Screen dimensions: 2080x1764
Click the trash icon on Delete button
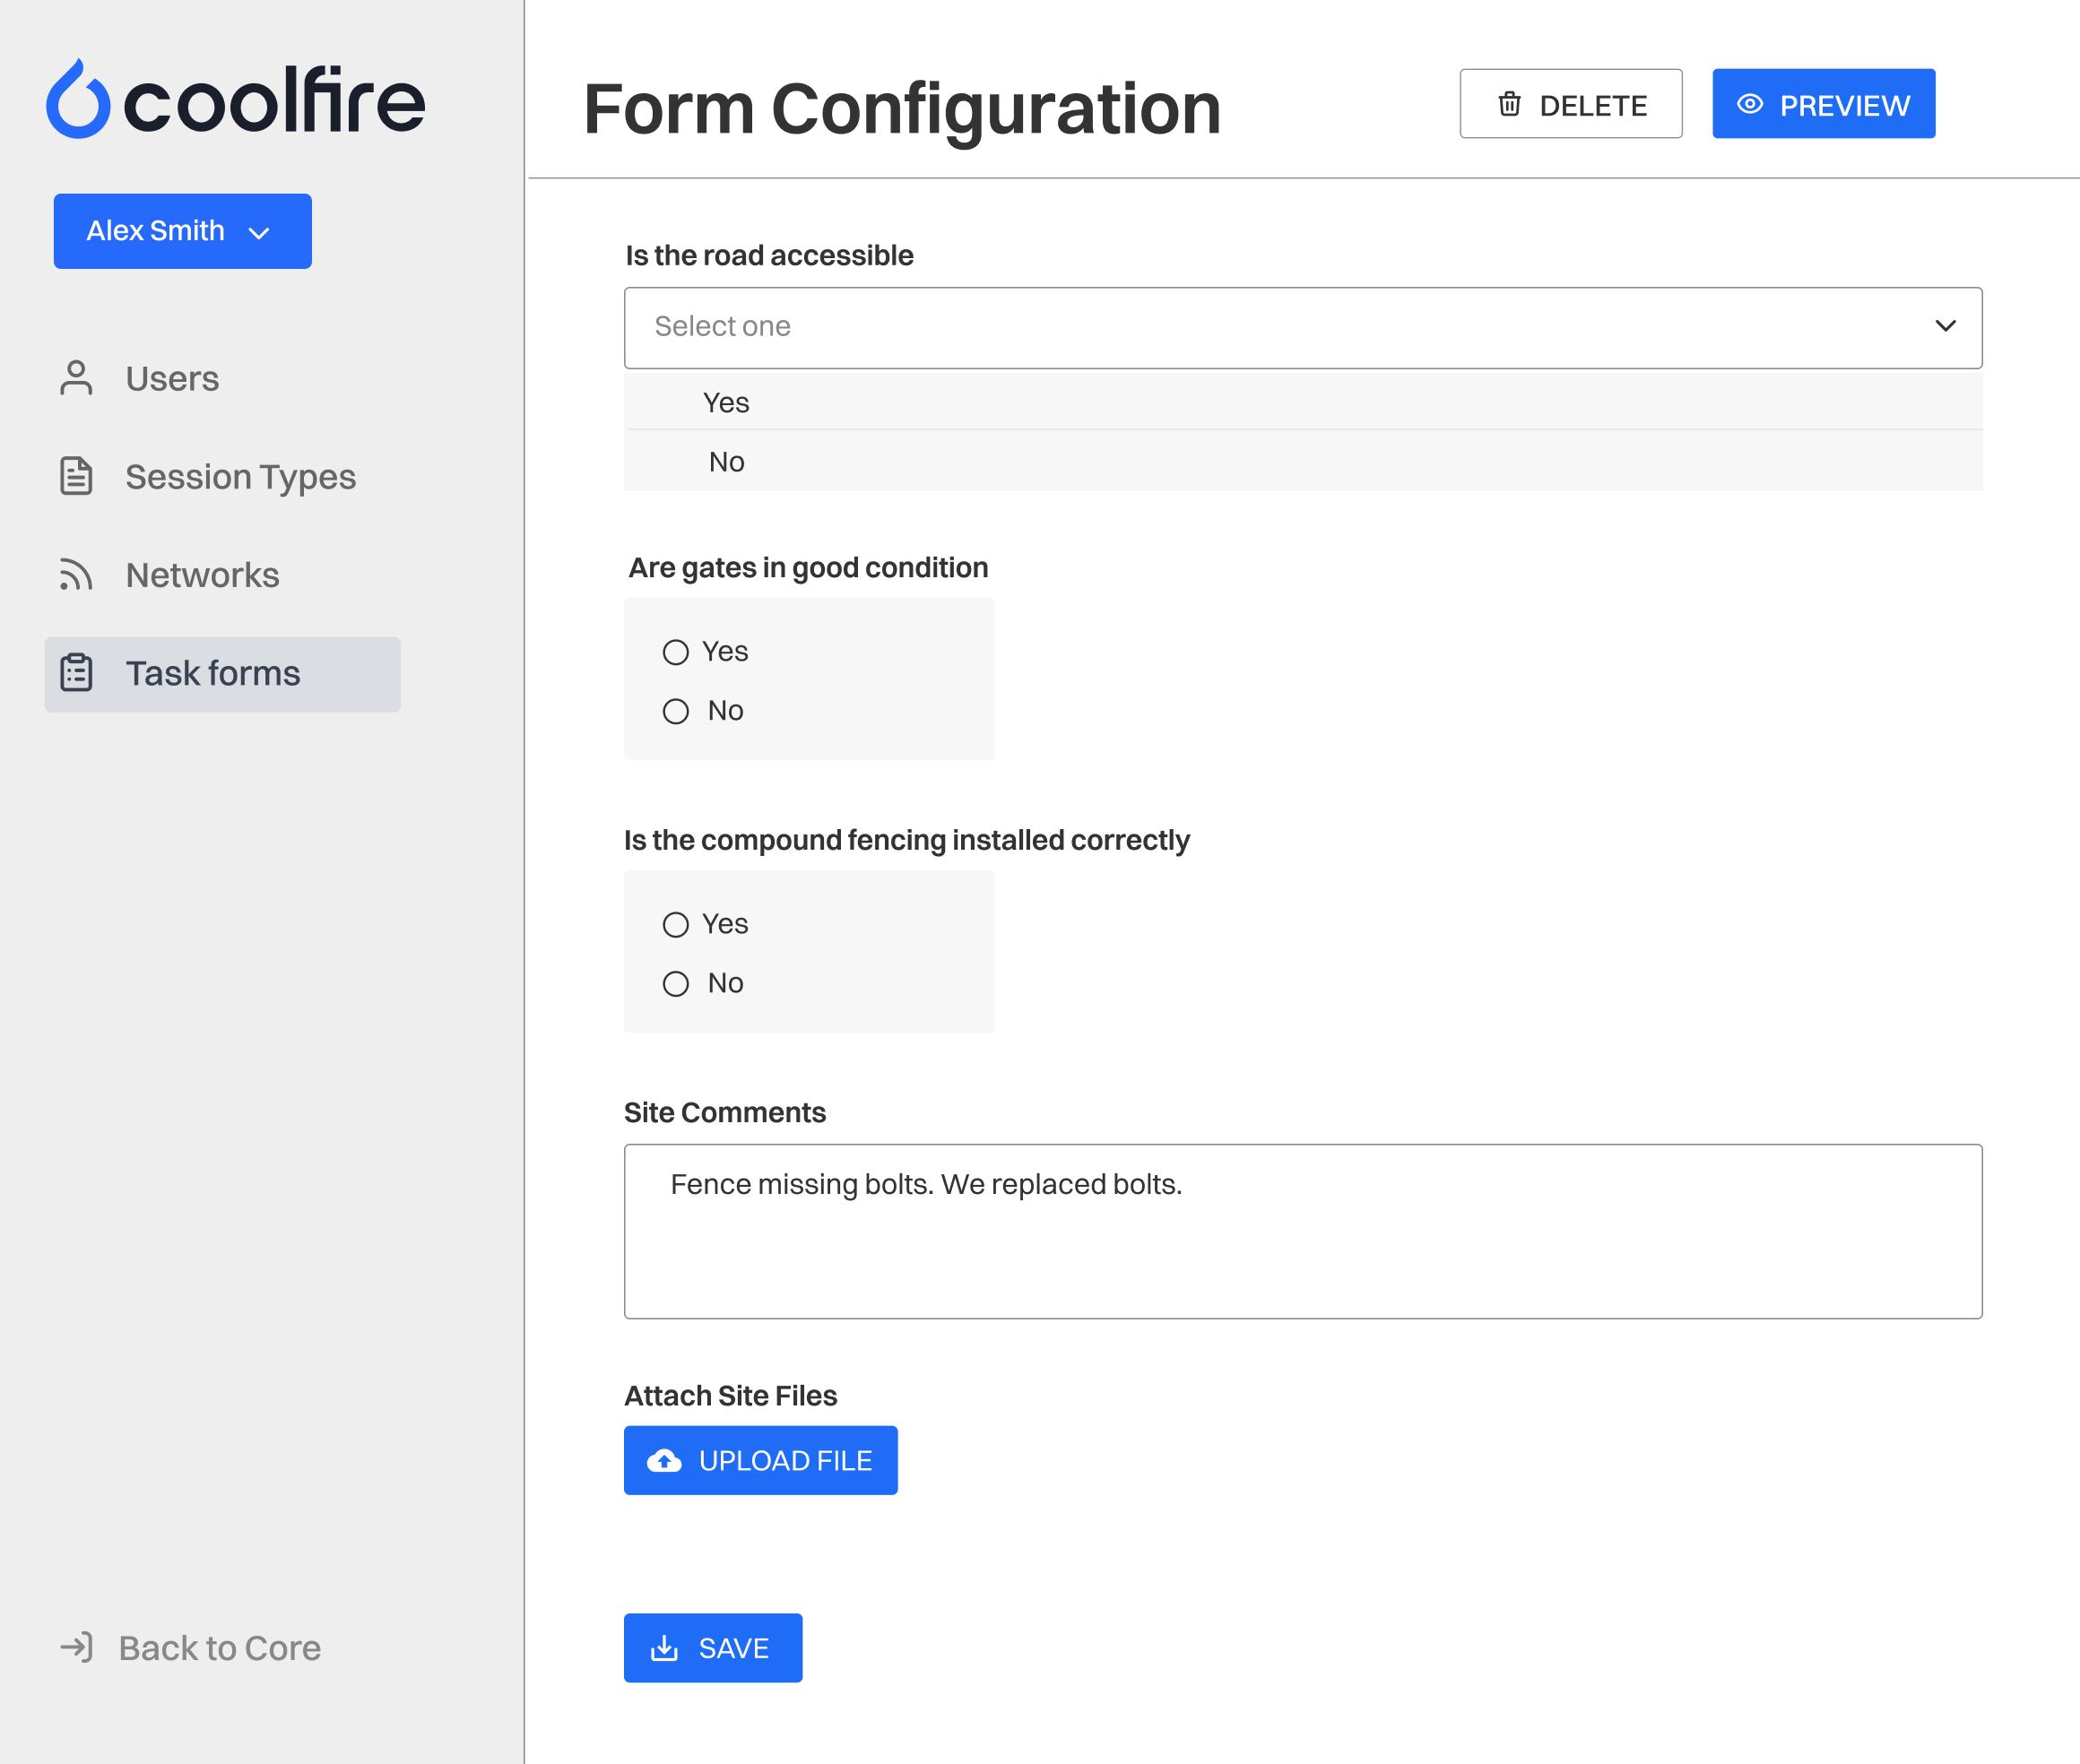[x=1509, y=104]
